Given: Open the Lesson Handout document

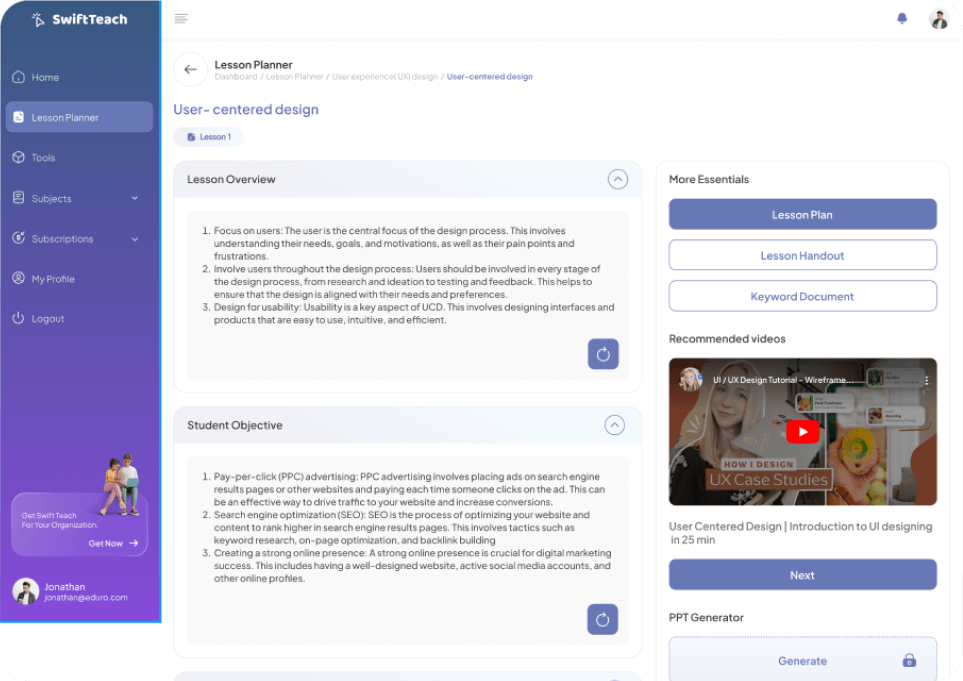Looking at the screenshot, I should tap(802, 254).
